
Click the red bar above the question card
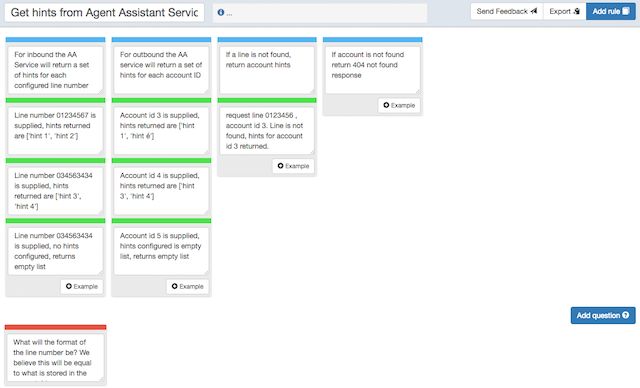56,328
